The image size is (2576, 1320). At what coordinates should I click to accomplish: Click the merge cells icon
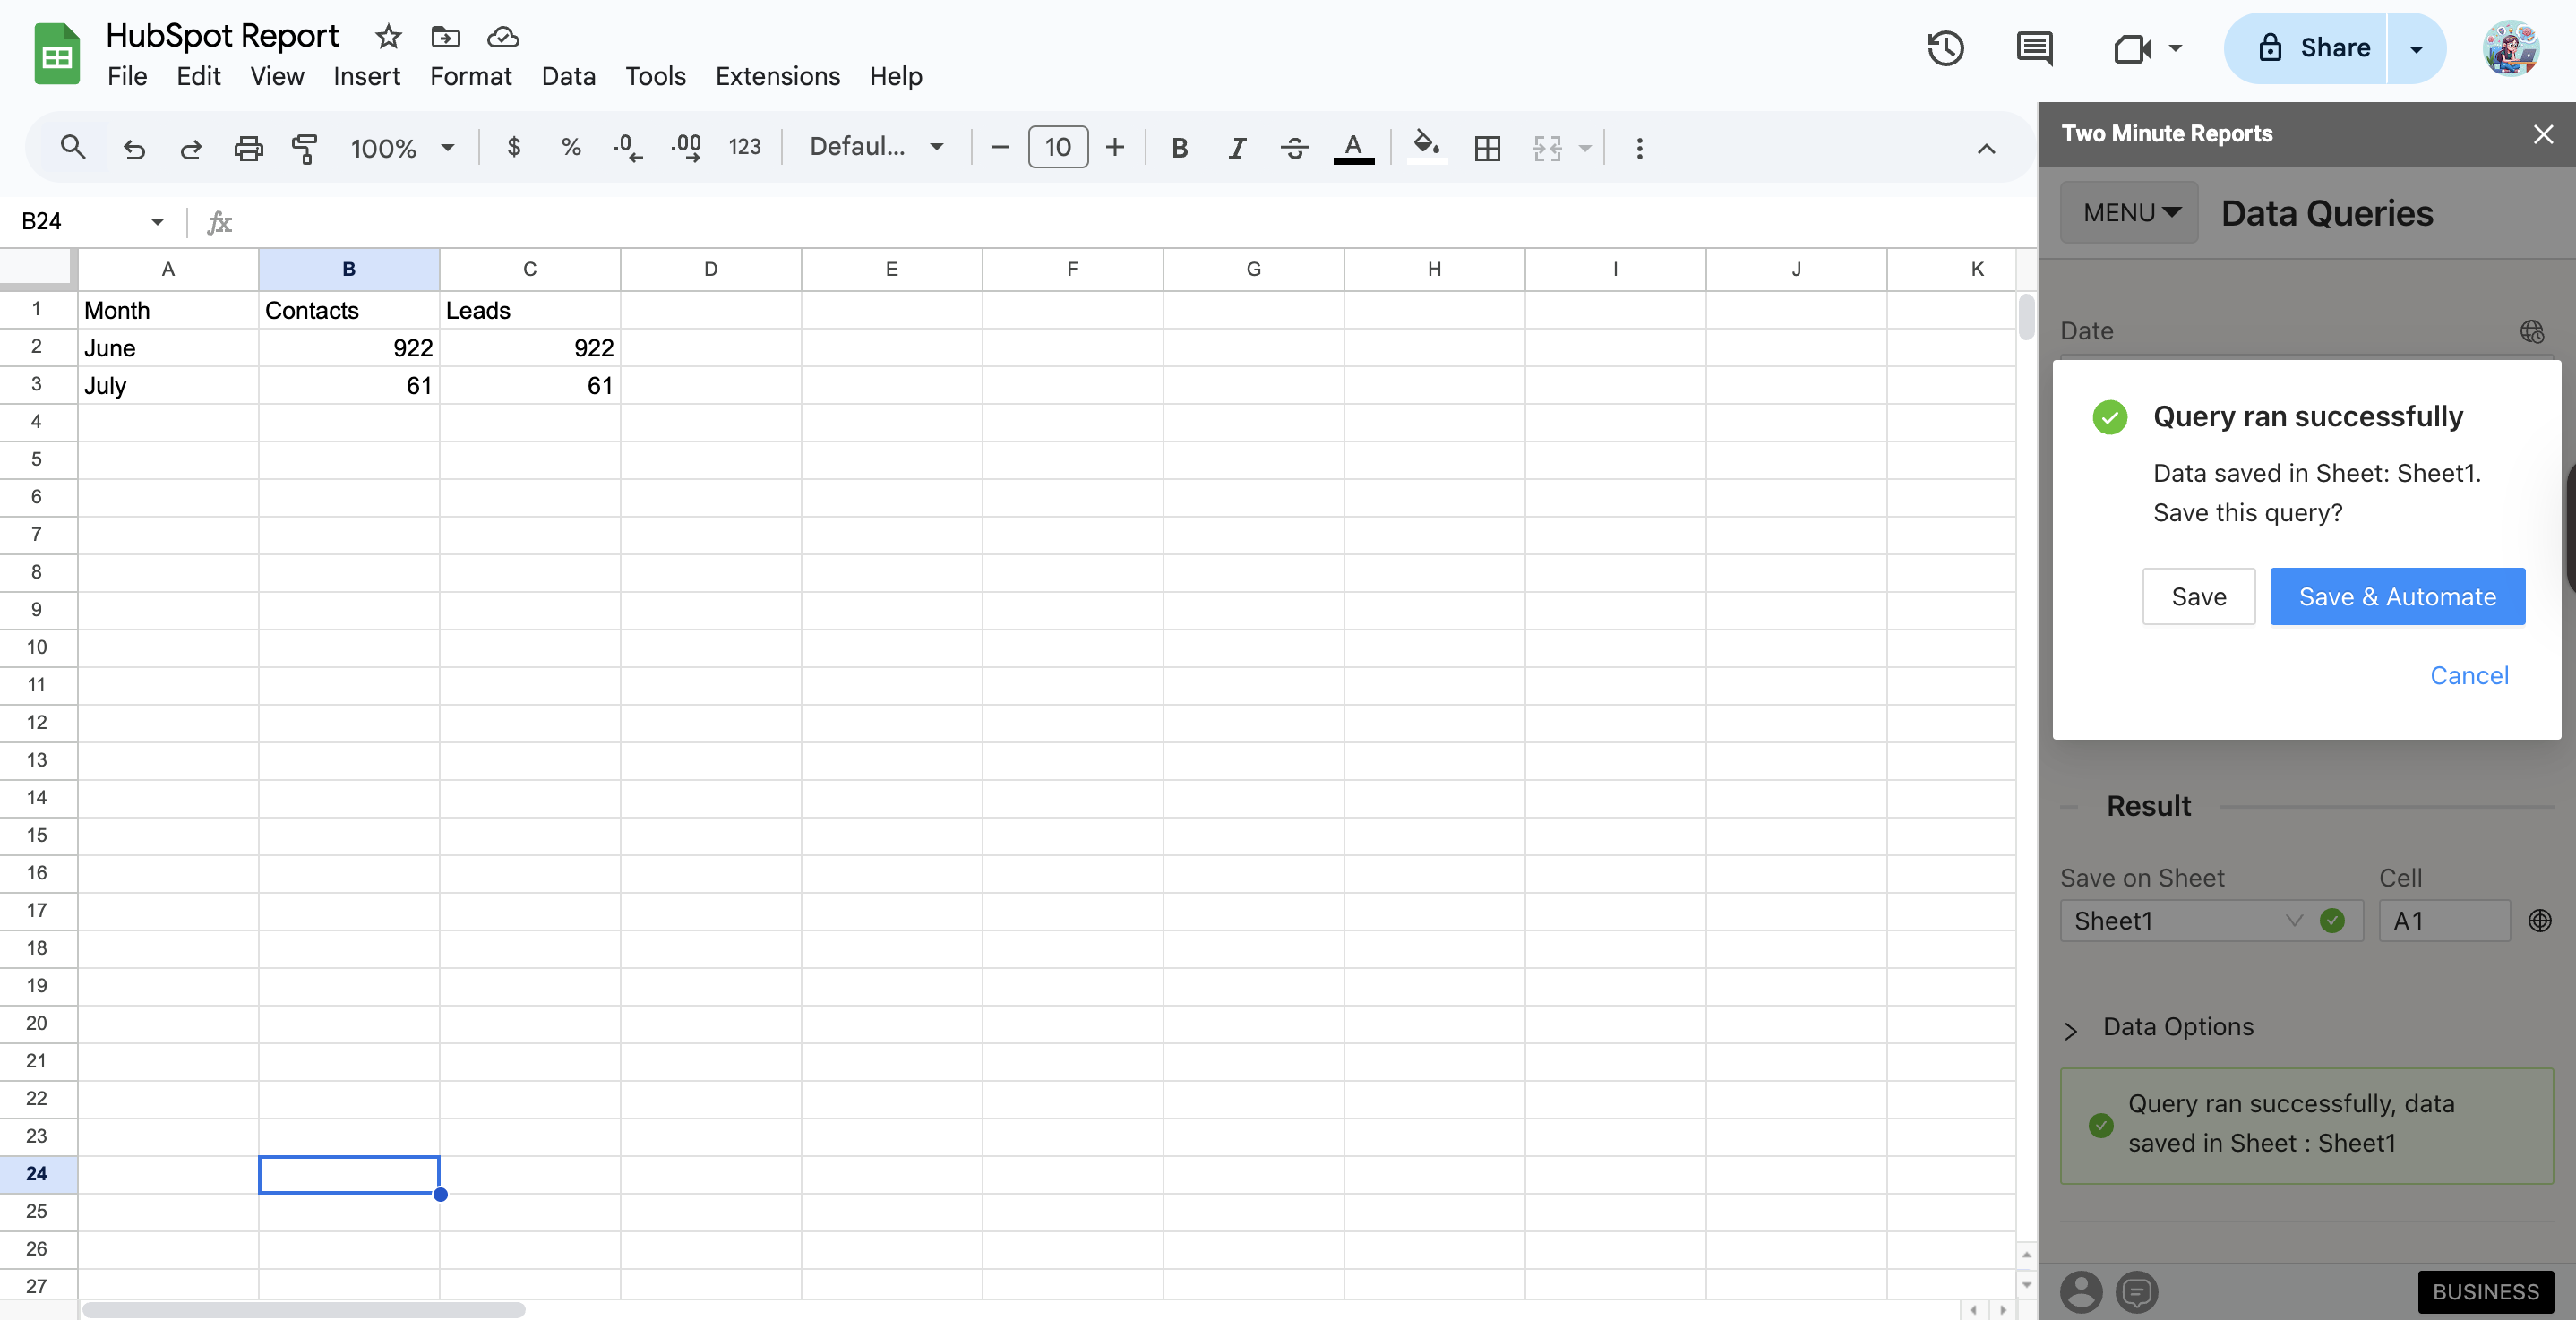1547,148
